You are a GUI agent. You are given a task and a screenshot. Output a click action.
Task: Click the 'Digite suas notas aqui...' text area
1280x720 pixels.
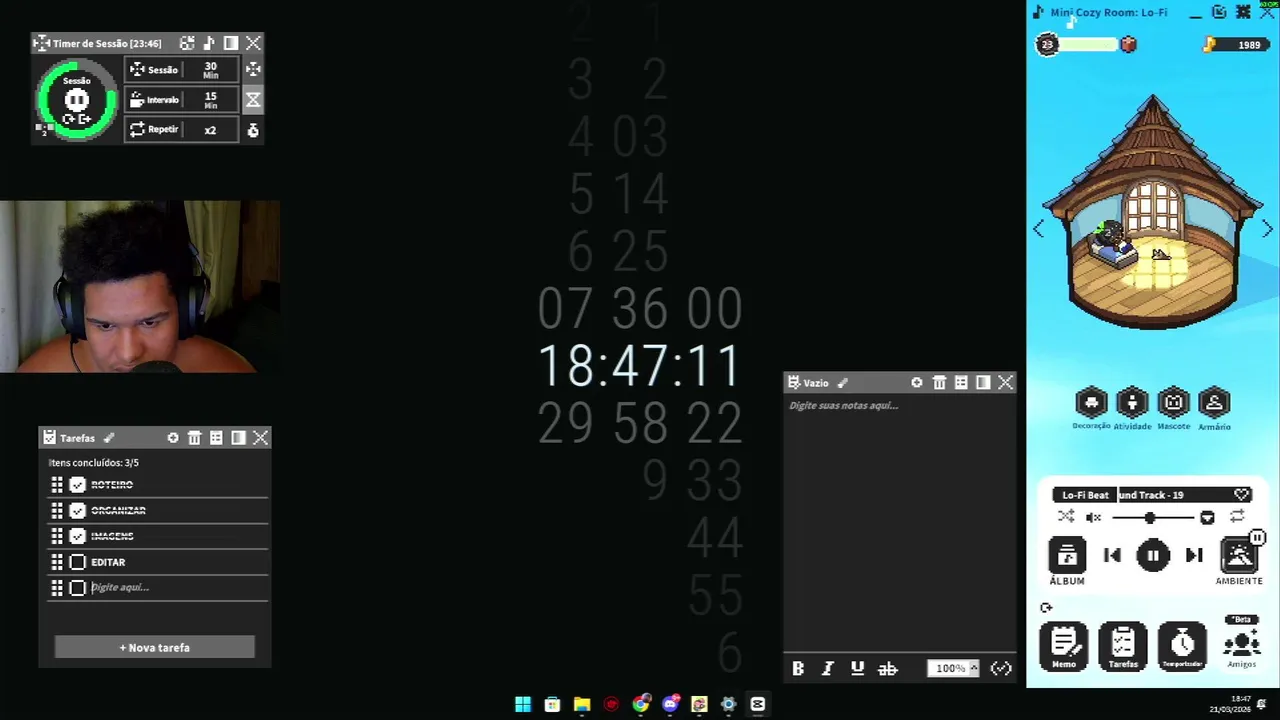[x=900, y=525]
